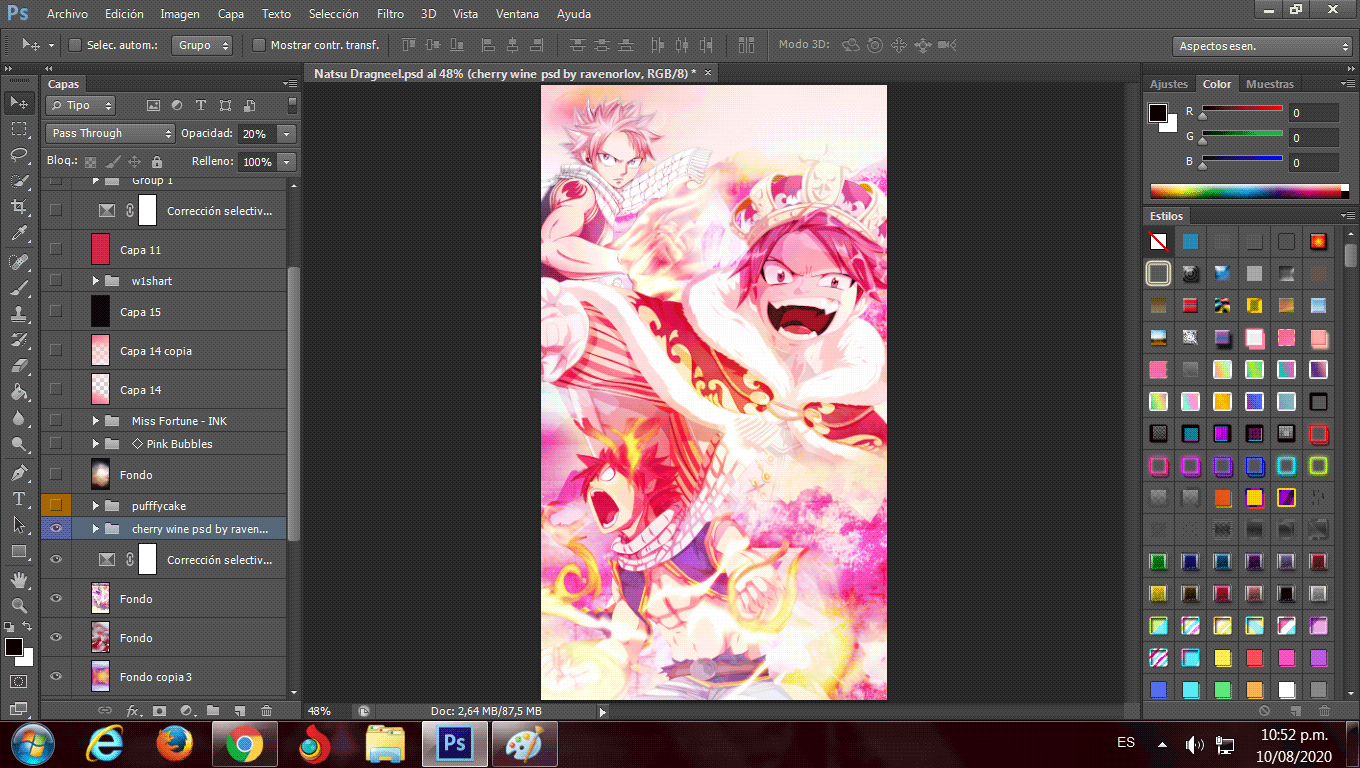Open Google Chrome from the taskbar
The width and height of the screenshot is (1360, 768).
tap(244, 744)
